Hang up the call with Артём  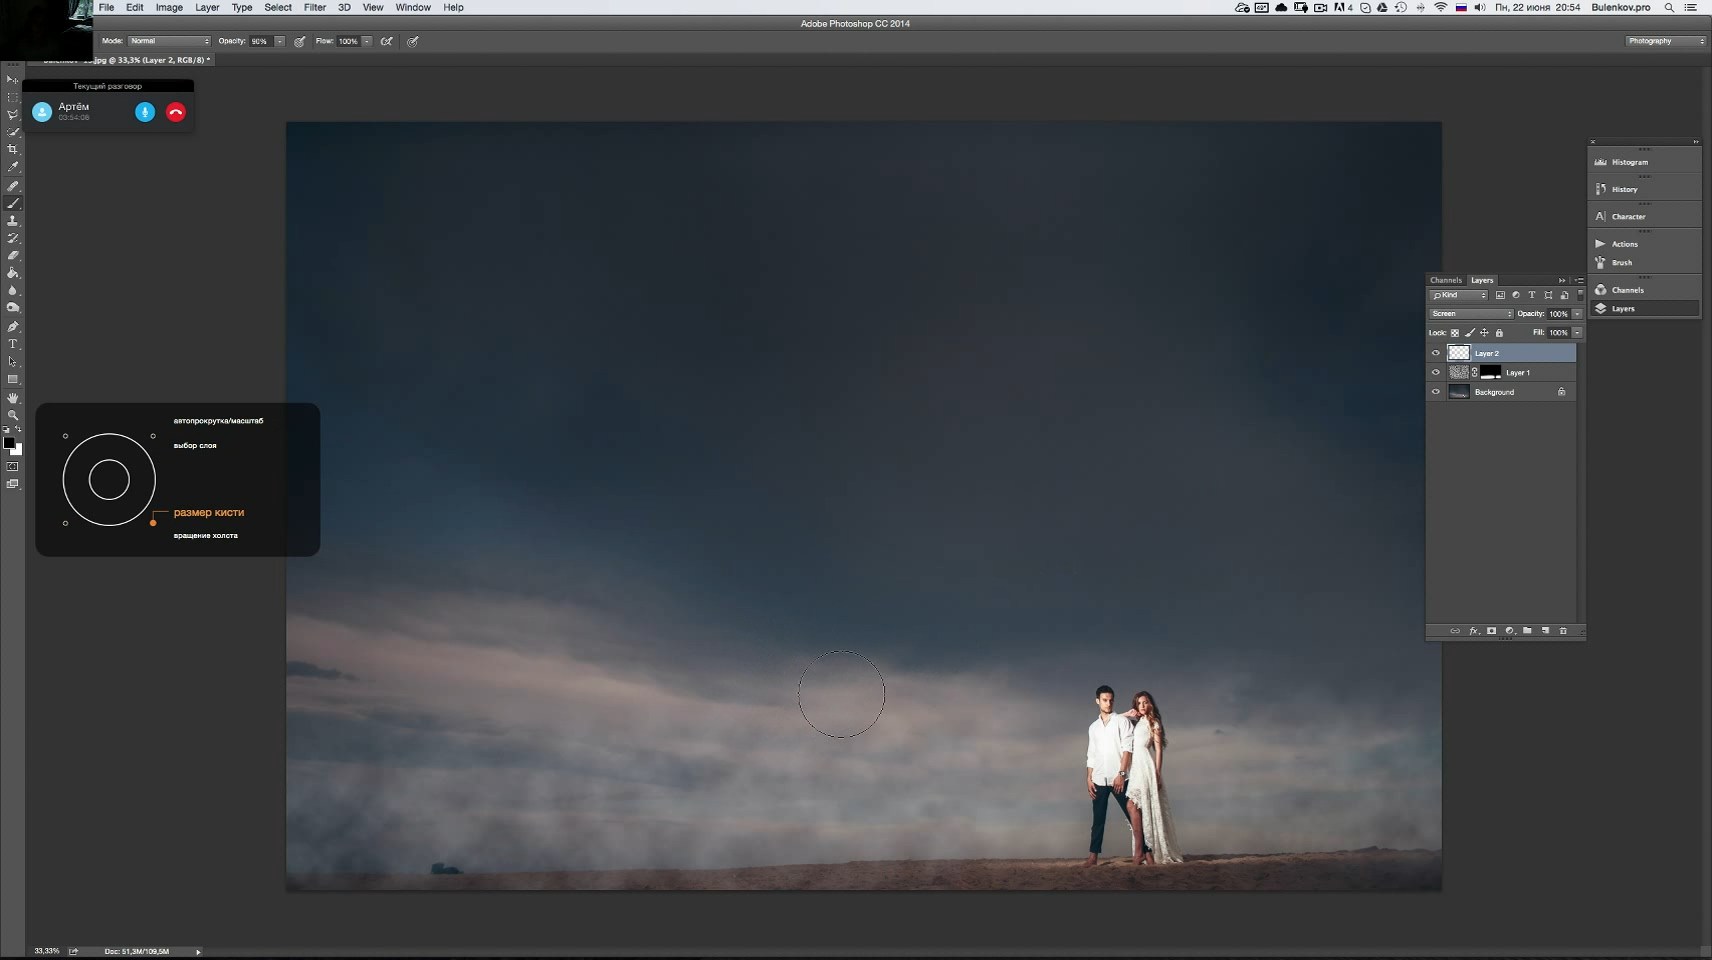[x=176, y=112]
